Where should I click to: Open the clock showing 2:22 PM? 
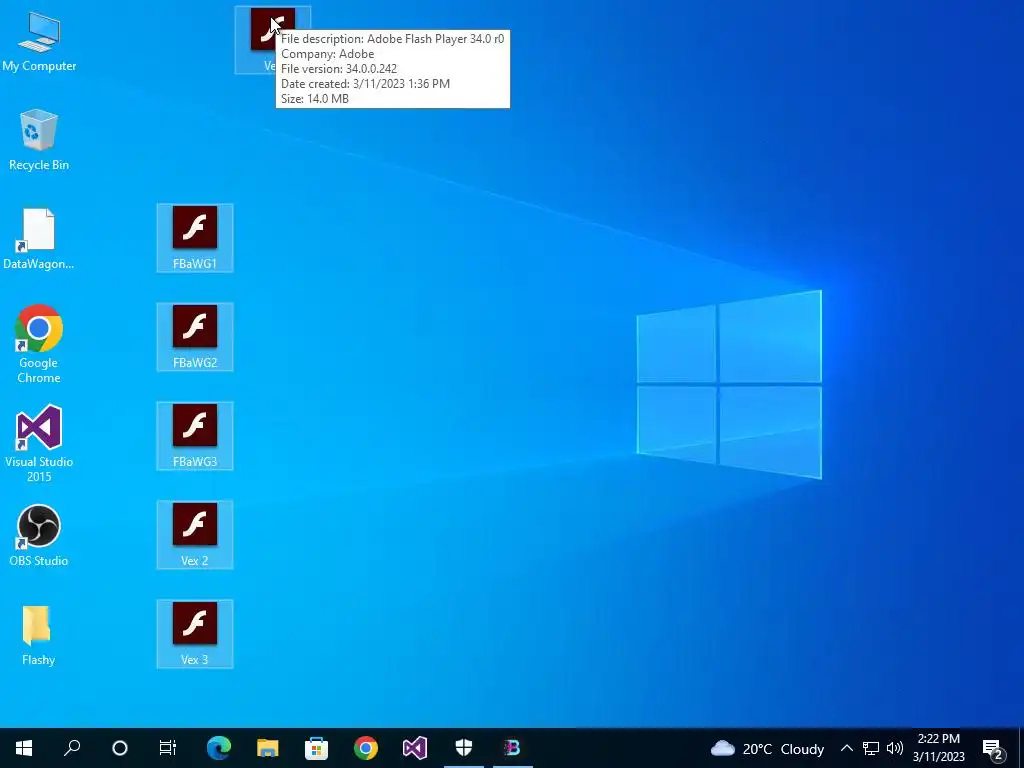coord(939,748)
